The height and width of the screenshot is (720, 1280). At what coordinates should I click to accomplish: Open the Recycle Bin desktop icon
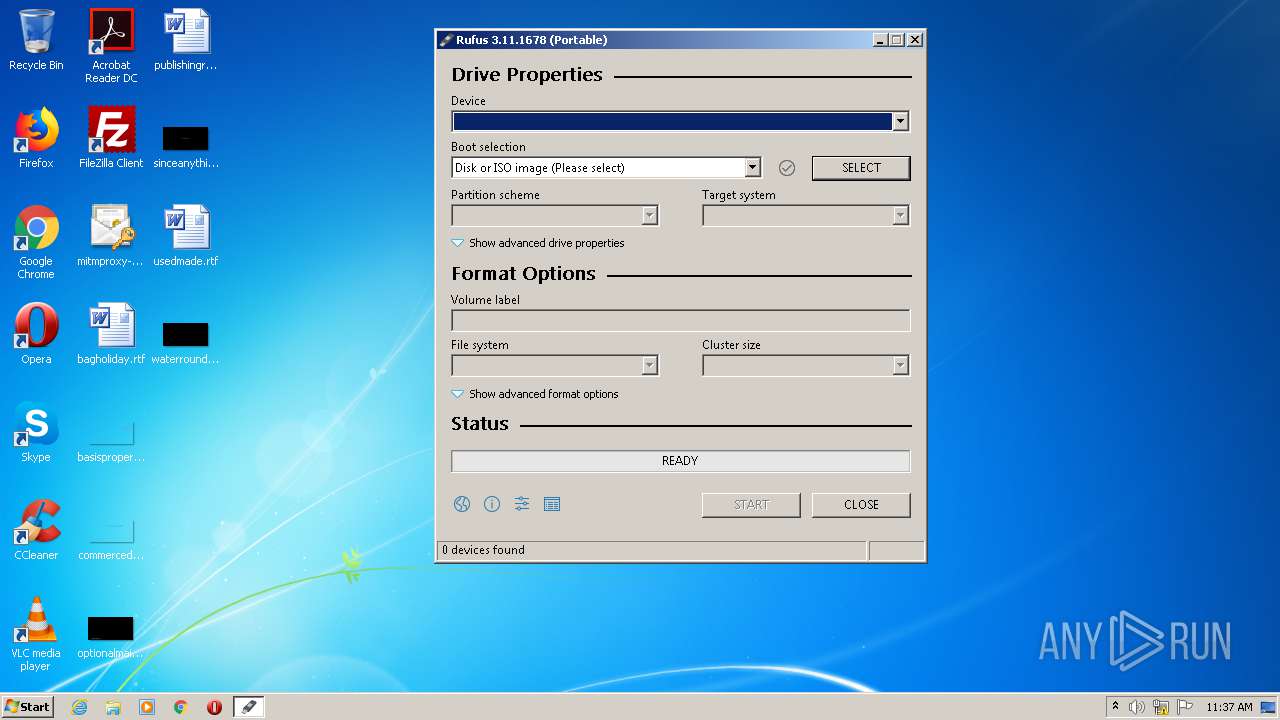[36, 40]
